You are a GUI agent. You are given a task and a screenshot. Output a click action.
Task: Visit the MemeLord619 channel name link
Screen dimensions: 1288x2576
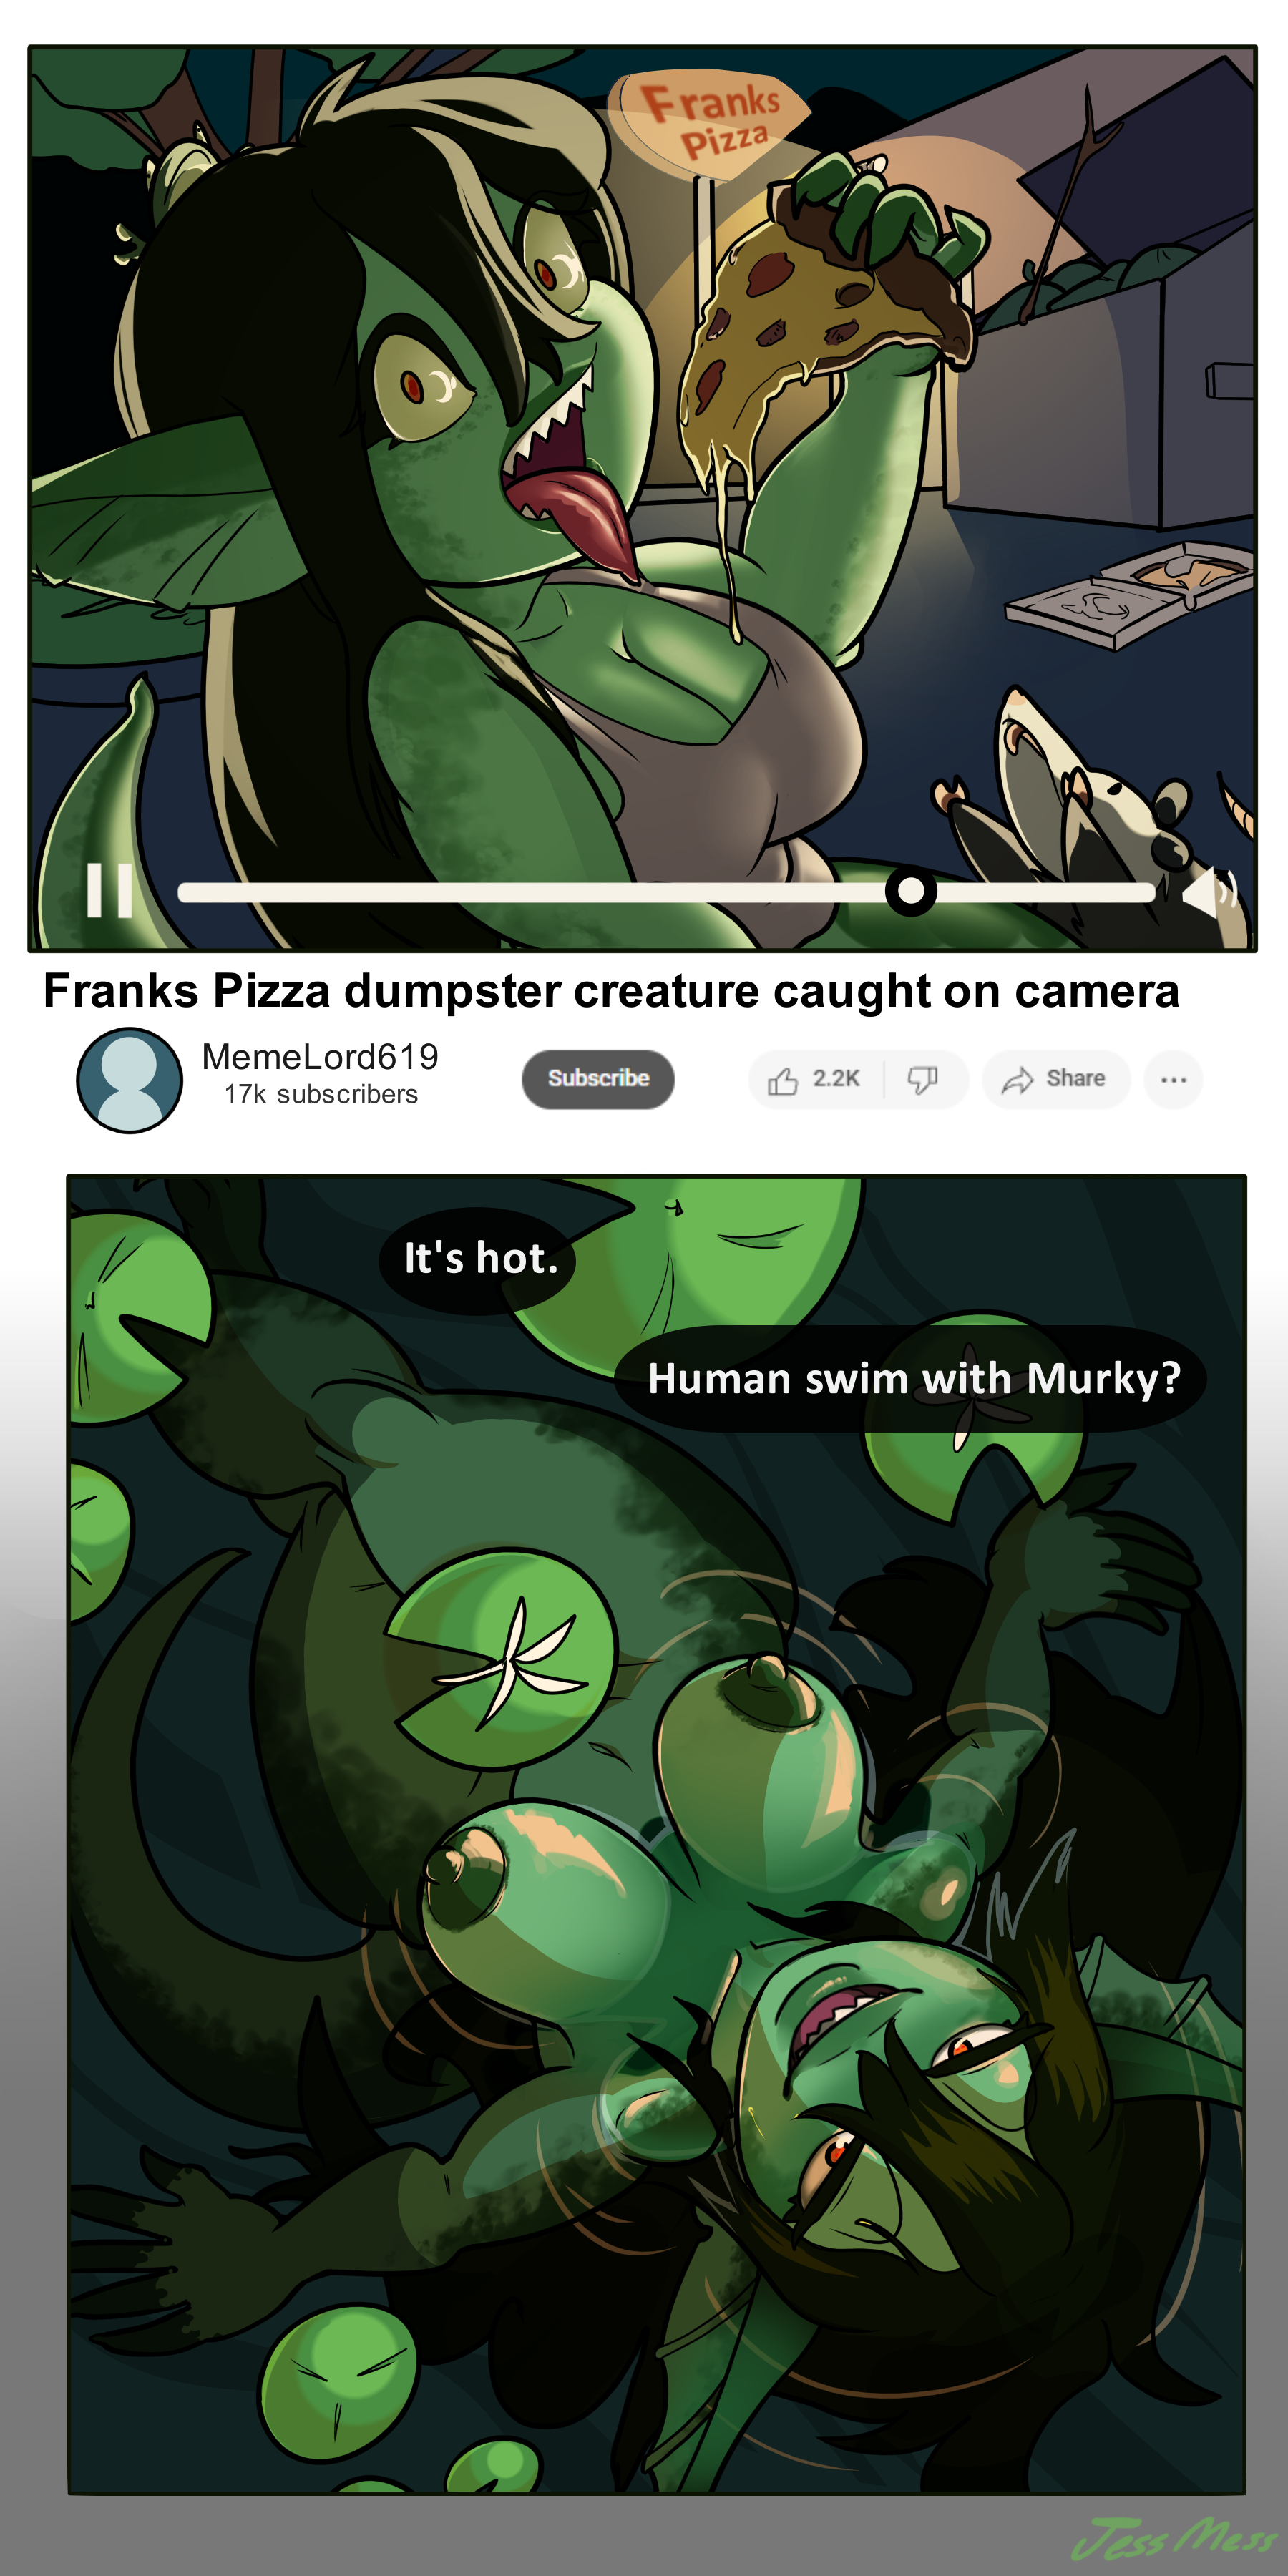point(320,1056)
